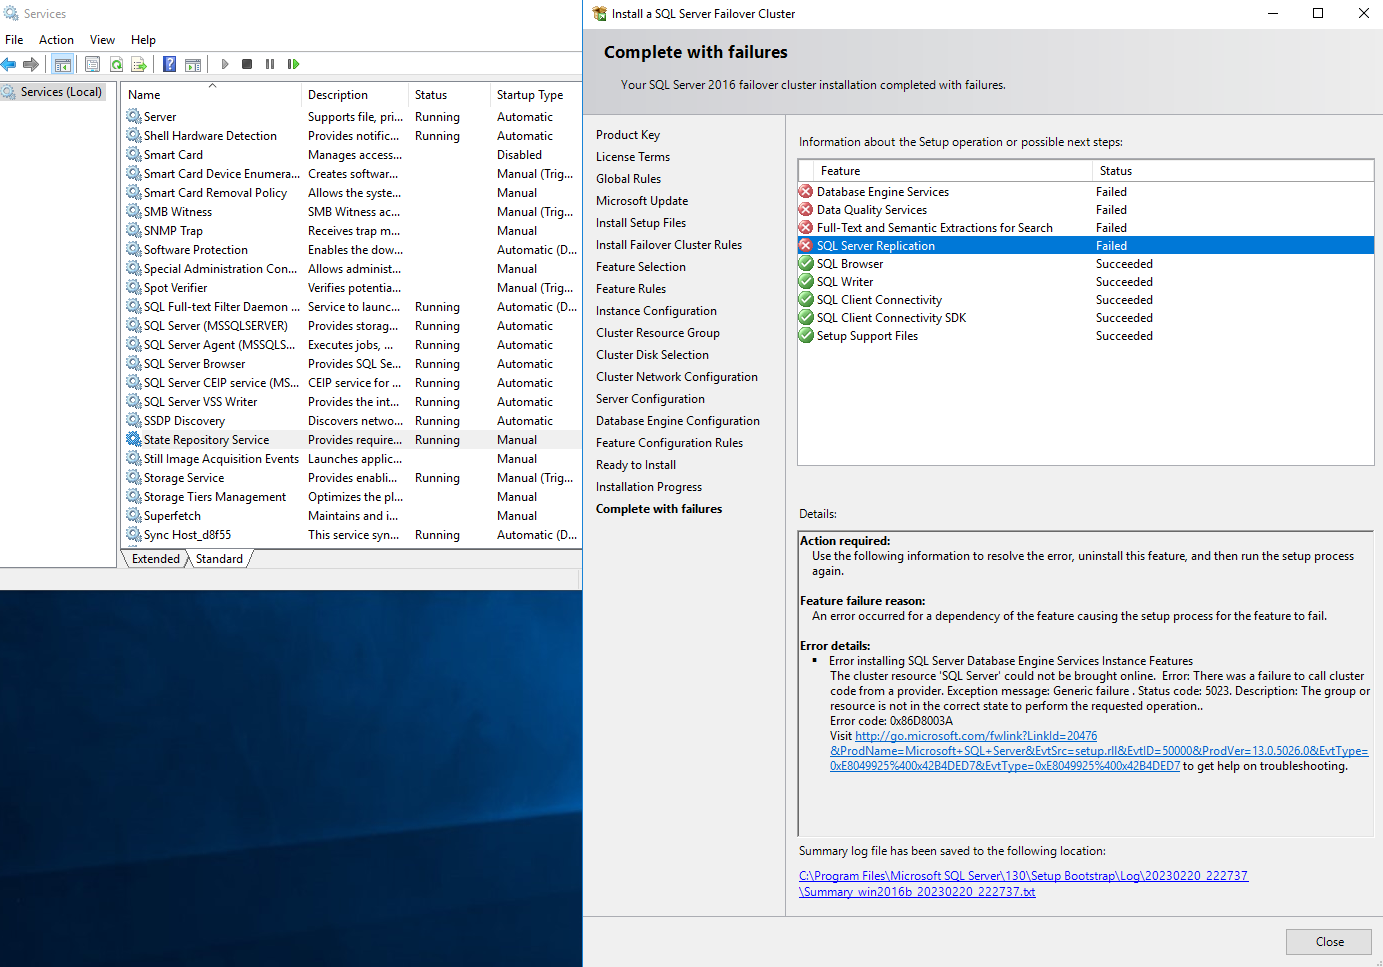Click green success icon for SQL Browser
The height and width of the screenshot is (967, 1383).
coord(806,264)
